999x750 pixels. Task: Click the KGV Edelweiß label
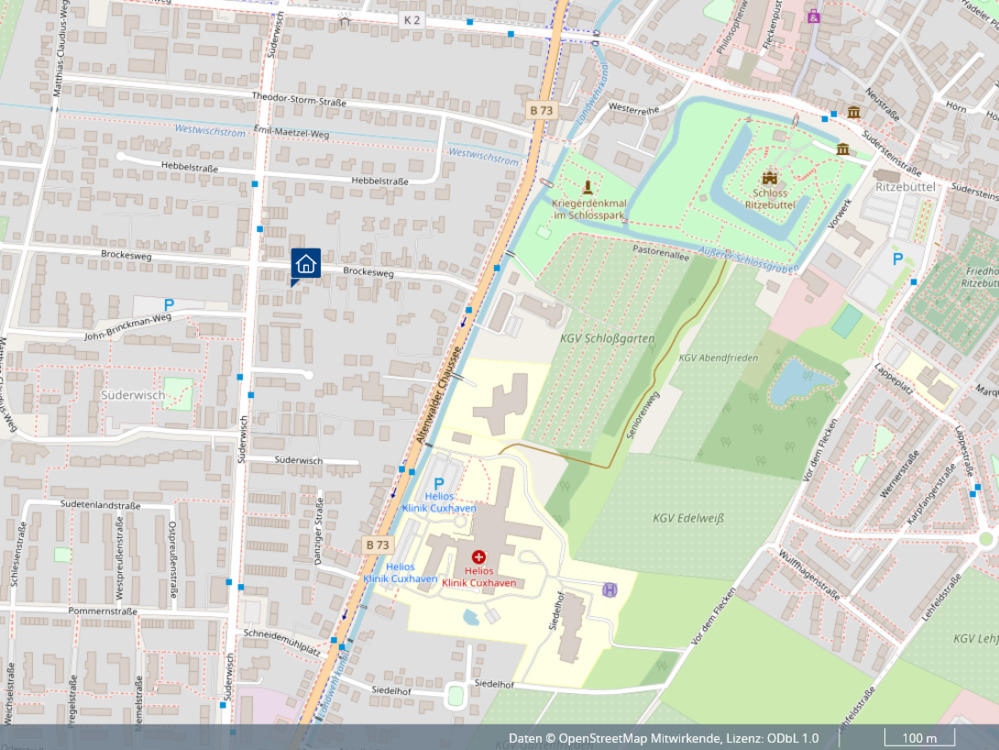[688, 518]
